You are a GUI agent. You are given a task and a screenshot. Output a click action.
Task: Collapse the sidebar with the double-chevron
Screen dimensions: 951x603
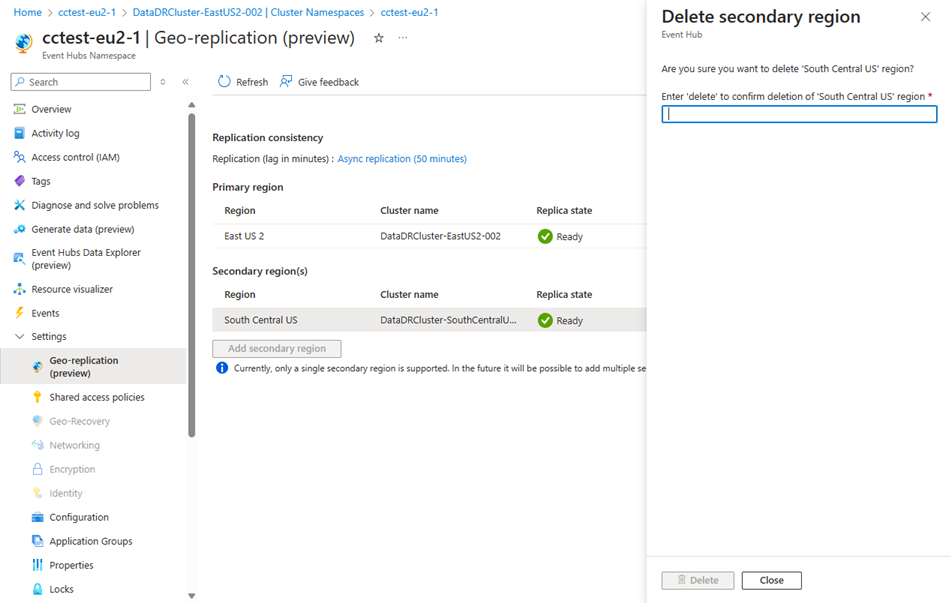pyautogui.click(x=183, y=82)
